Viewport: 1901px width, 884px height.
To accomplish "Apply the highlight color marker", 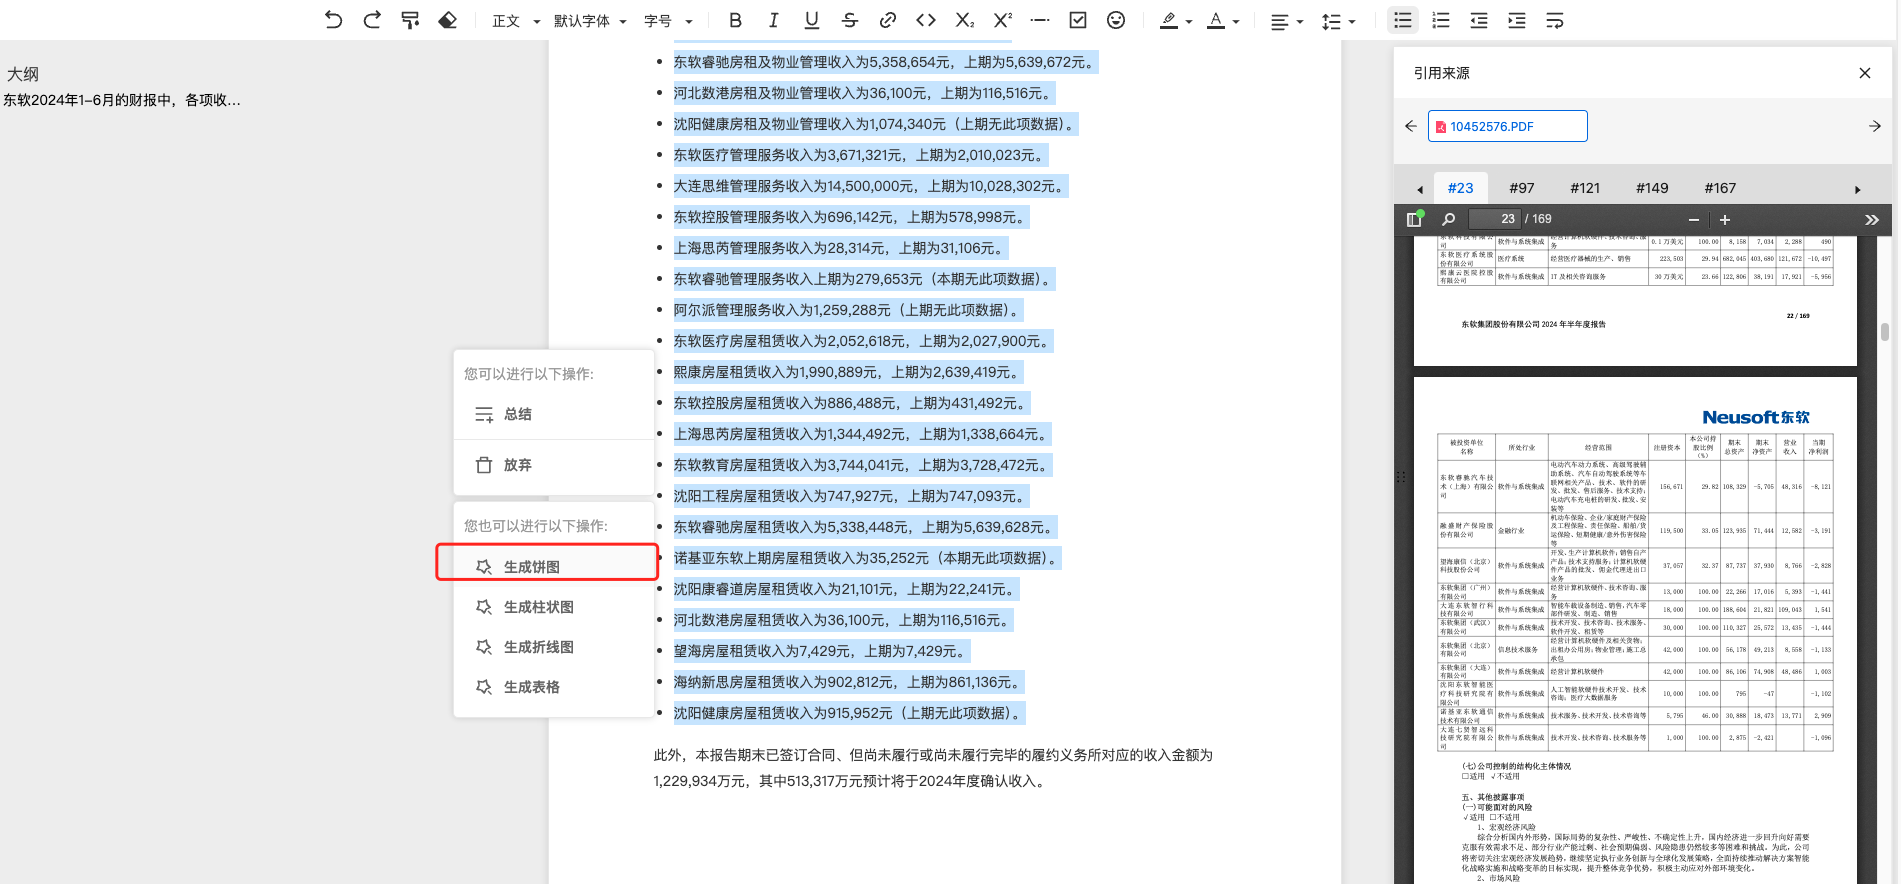I will 1168,20.
